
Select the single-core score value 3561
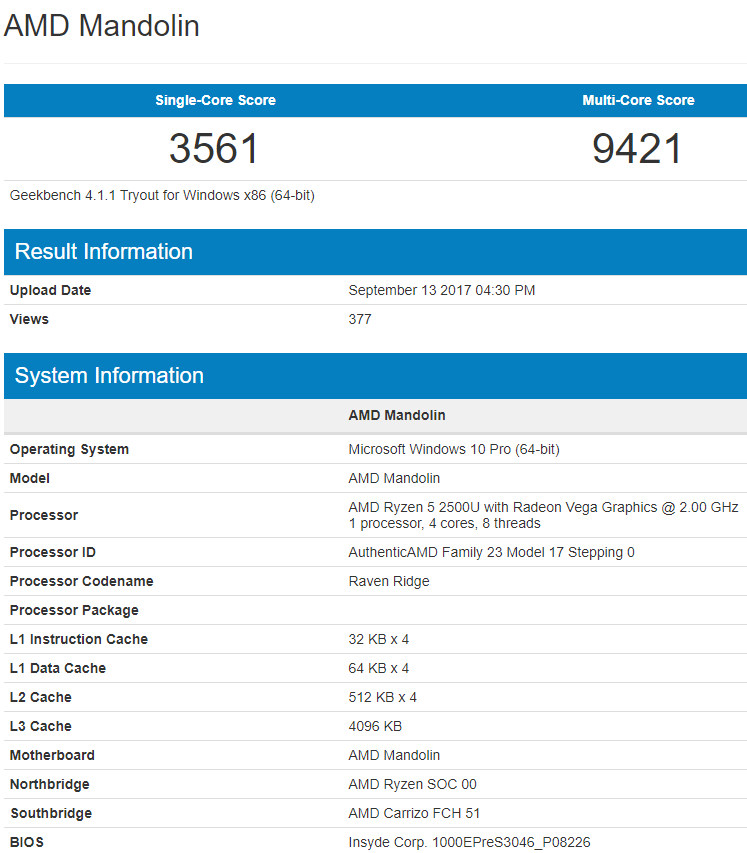point(214,149)
